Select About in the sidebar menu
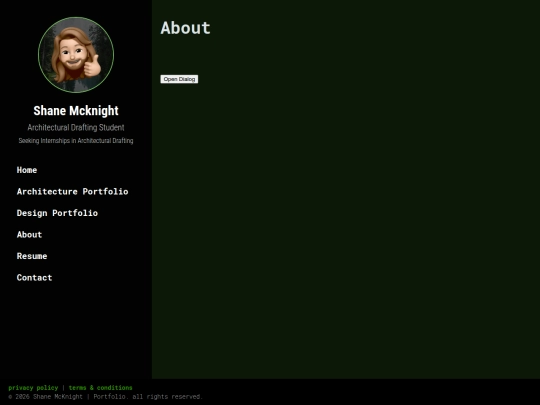540x405 pixels. pyautogui.click(x=29, y=235)
